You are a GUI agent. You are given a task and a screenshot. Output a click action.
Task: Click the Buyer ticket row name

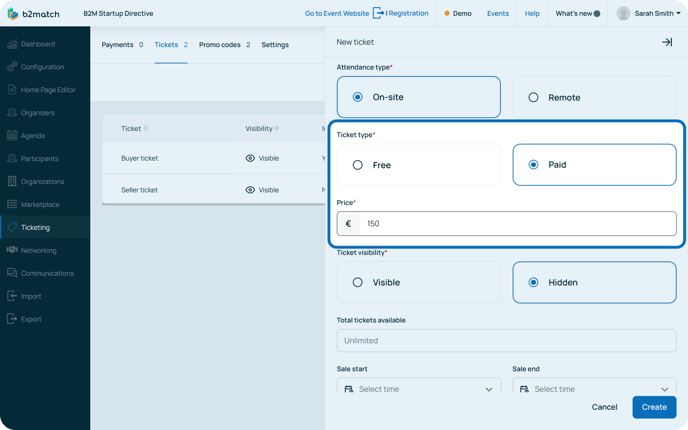[140, 158]
